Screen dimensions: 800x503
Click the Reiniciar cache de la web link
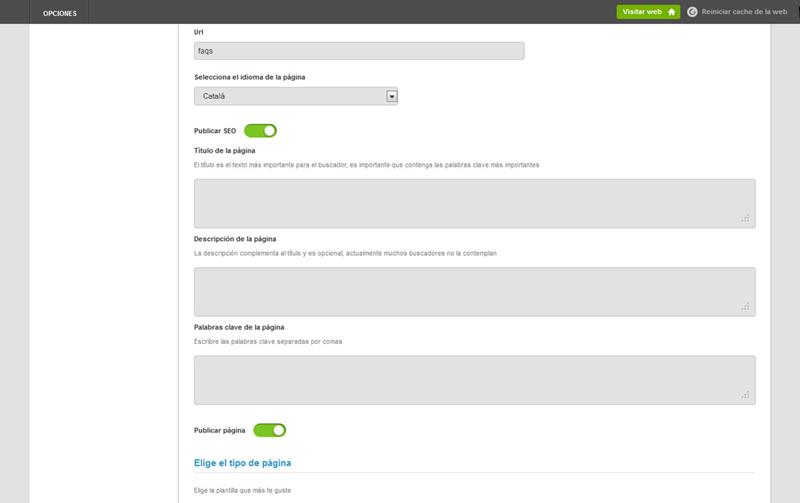[747, 12]
